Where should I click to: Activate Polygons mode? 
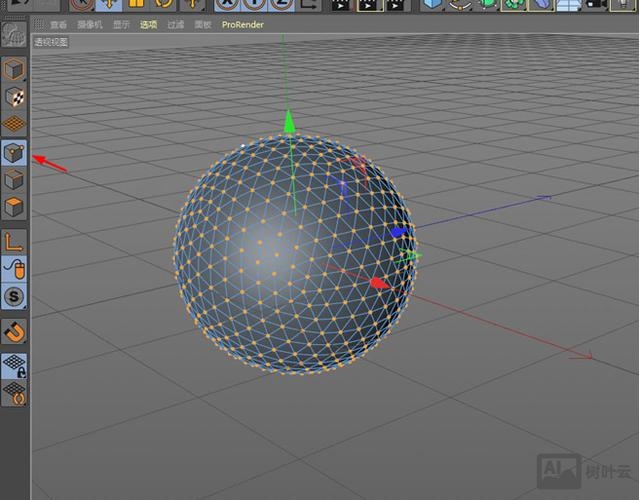click(14, 207)
